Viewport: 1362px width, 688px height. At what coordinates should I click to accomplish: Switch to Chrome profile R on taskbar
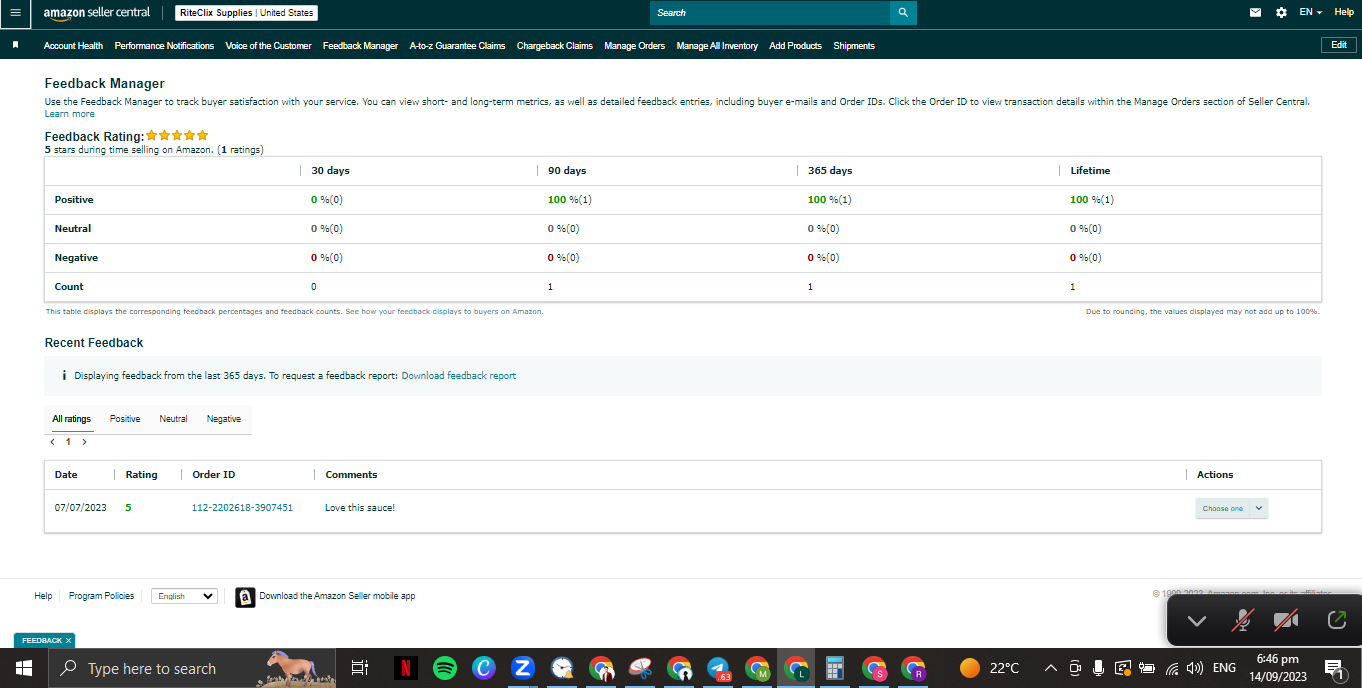click(914, 668)
